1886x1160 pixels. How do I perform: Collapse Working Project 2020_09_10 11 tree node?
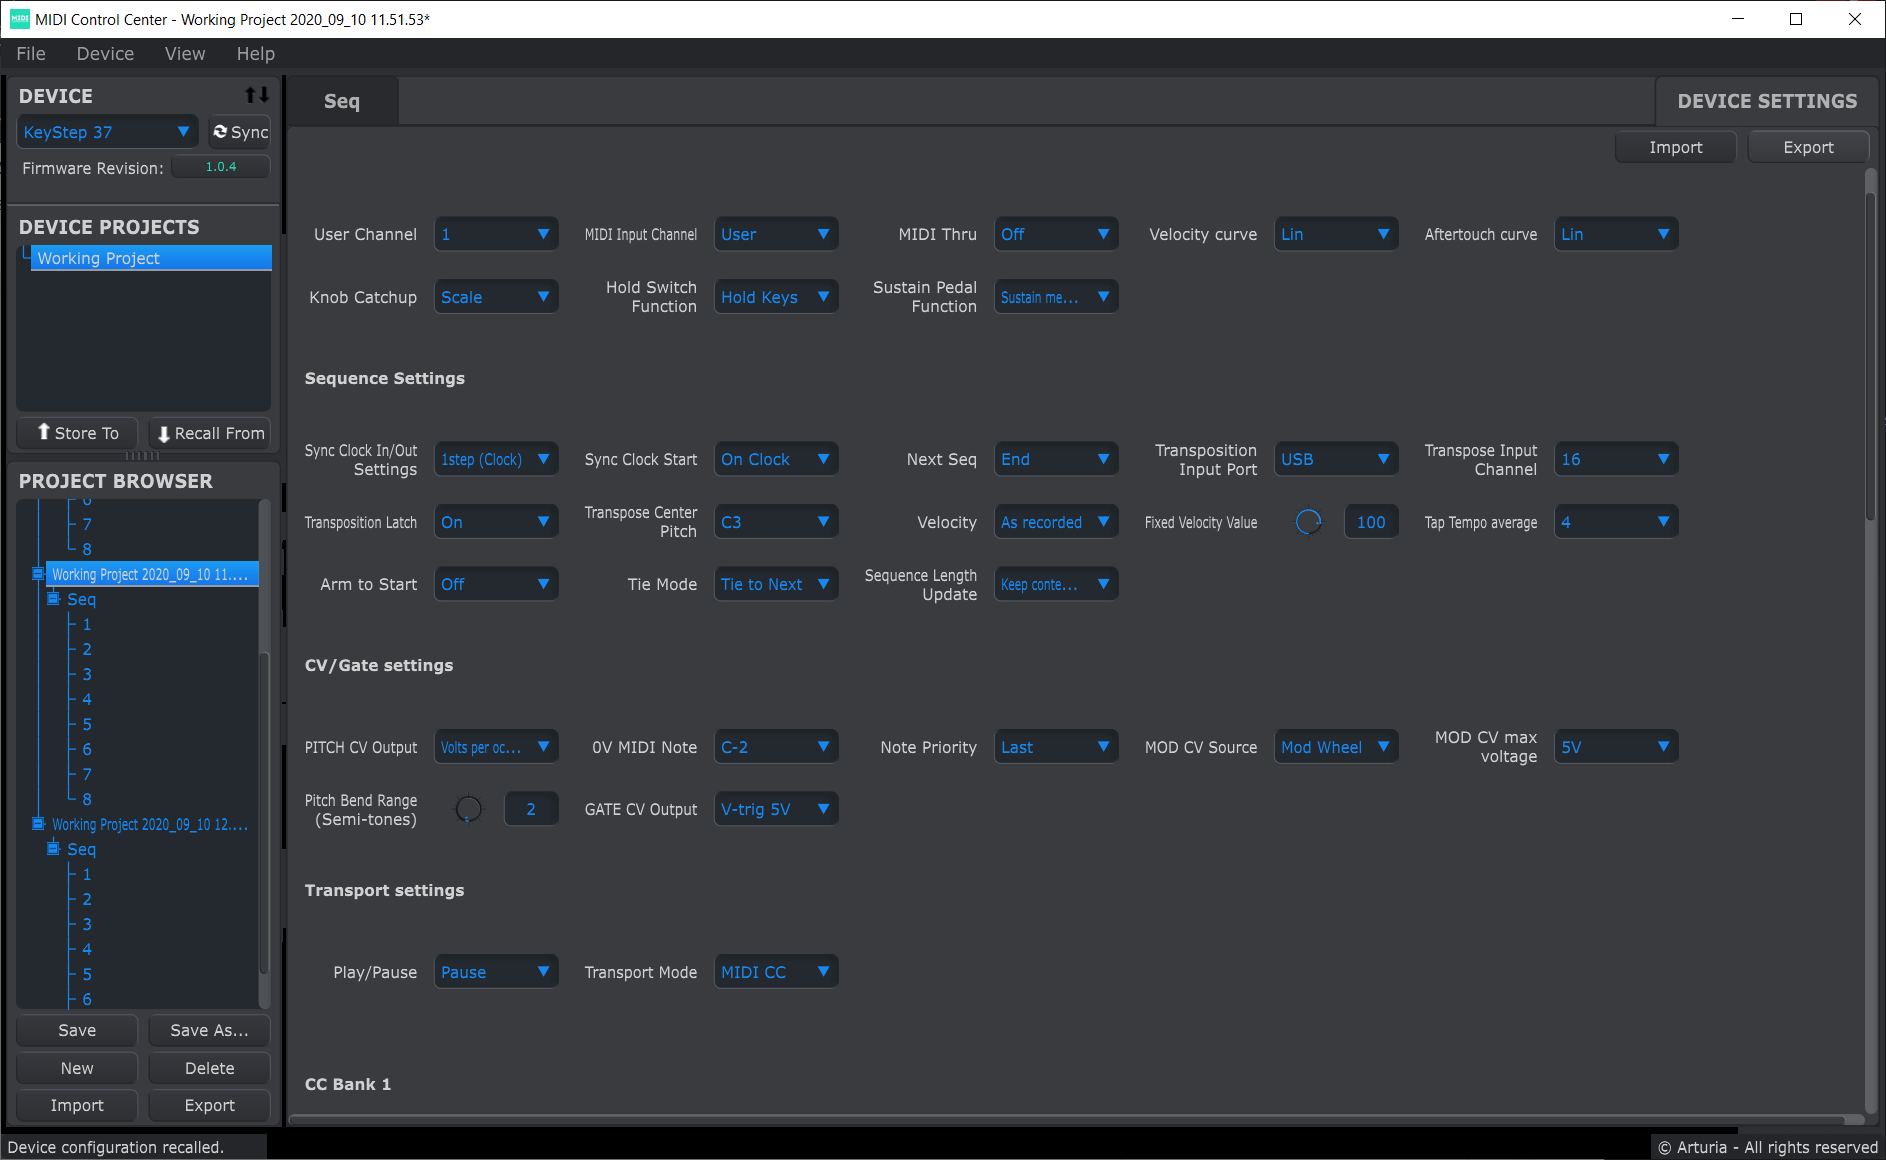point(38,574)
